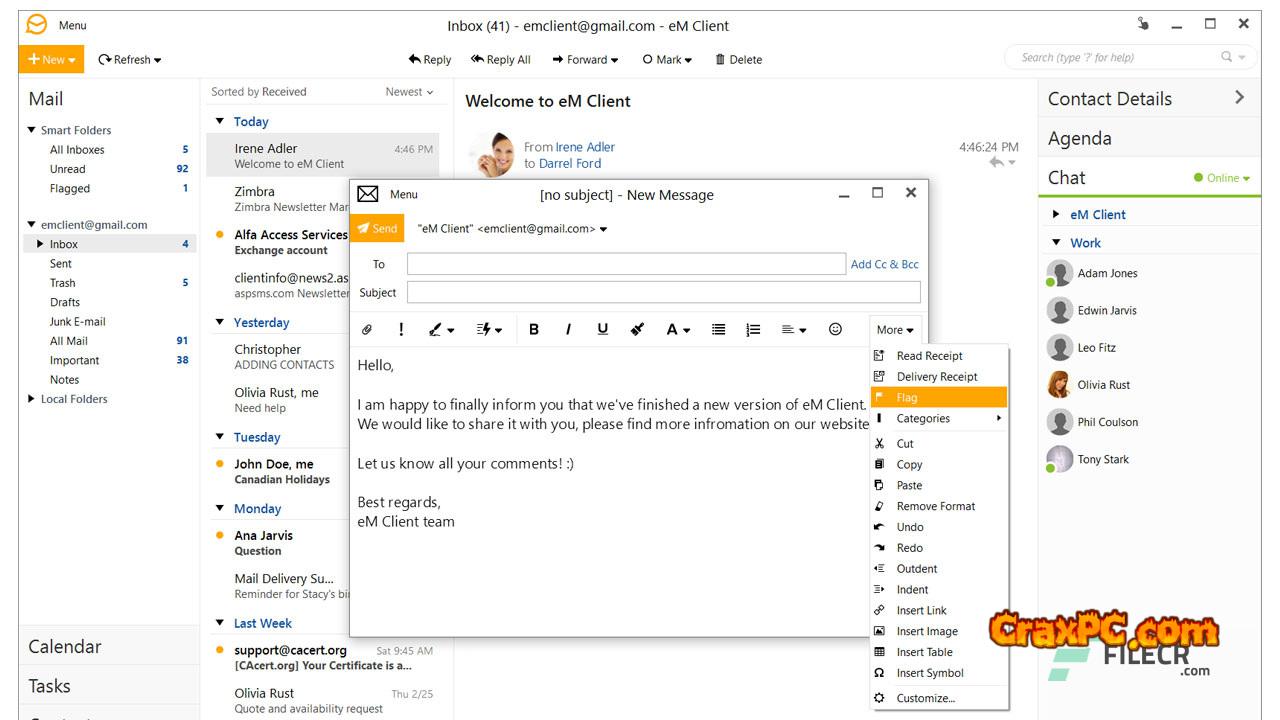This screenshot has width=1280, height=720.
Task: Open the Online status dropdown in Chat
Action: [1222, 178]
